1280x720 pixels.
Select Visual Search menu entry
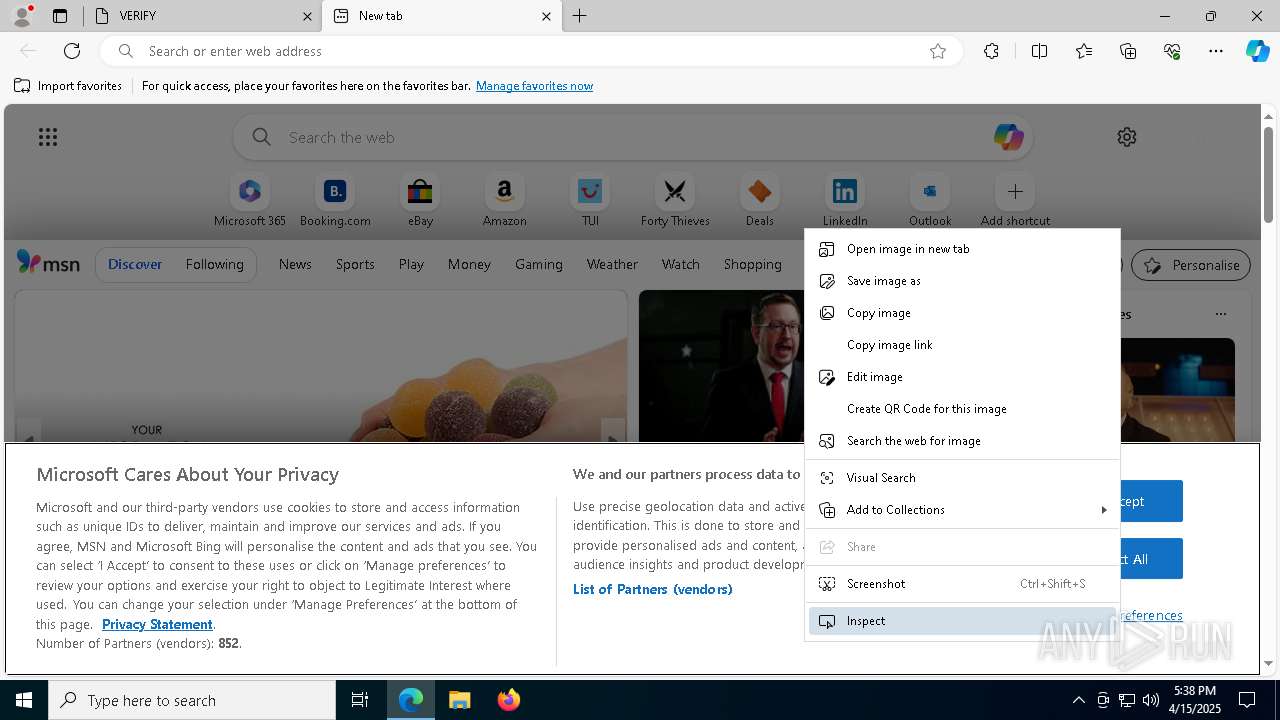962,478
